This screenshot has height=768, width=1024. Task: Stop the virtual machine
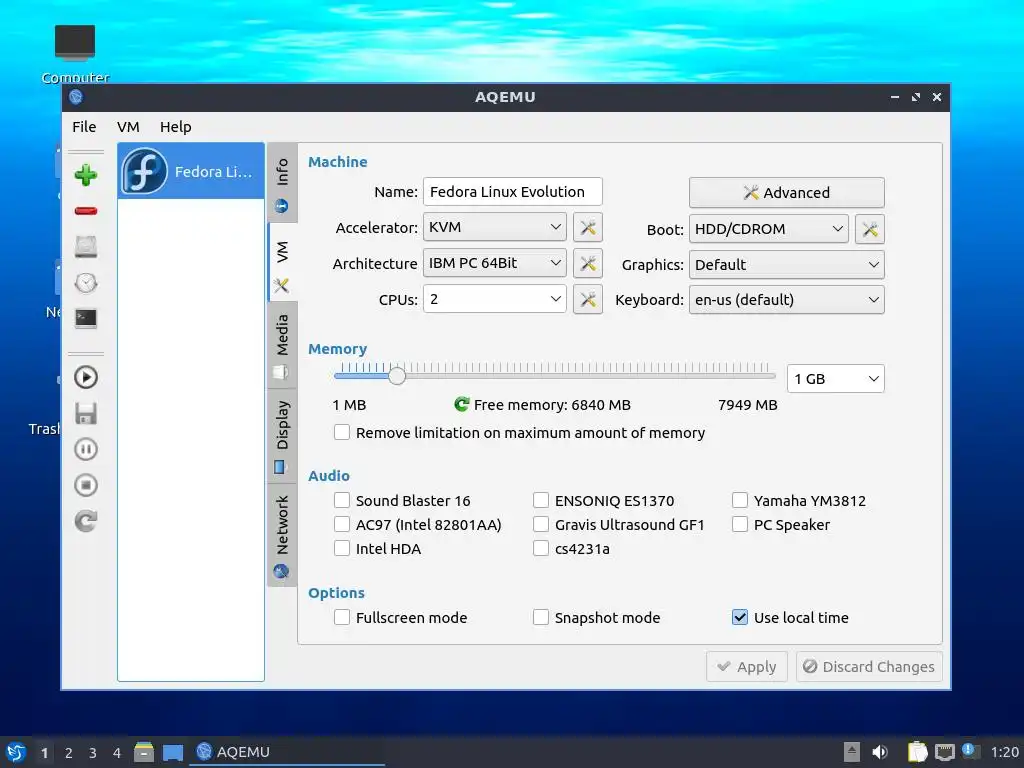(x=86, y=485)
